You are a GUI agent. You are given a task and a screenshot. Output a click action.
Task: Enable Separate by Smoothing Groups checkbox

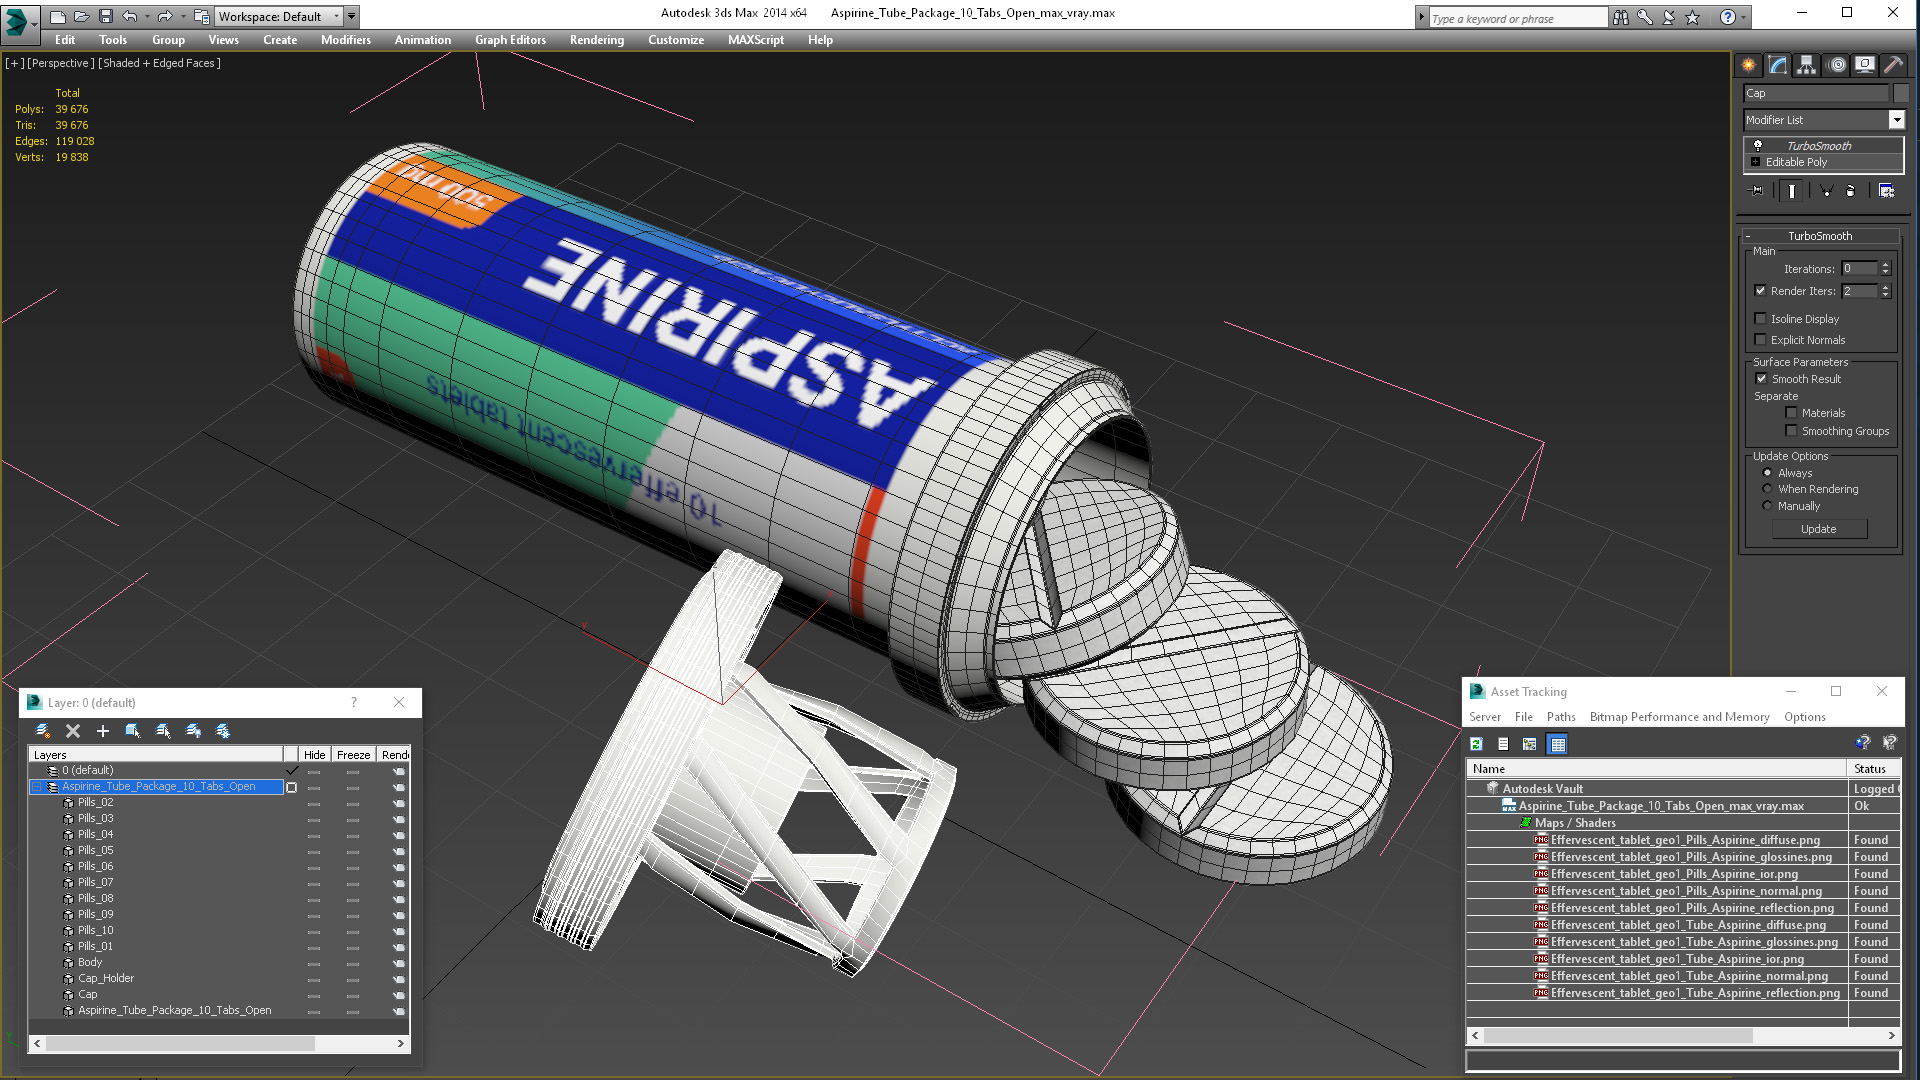1791,431
